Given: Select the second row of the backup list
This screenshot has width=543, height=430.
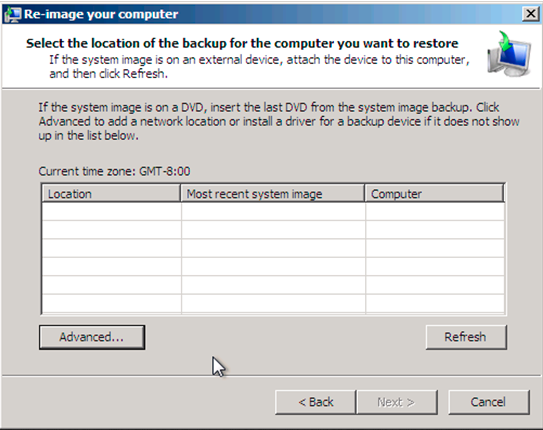Looking at the screenshot, I should pos(273,230).
